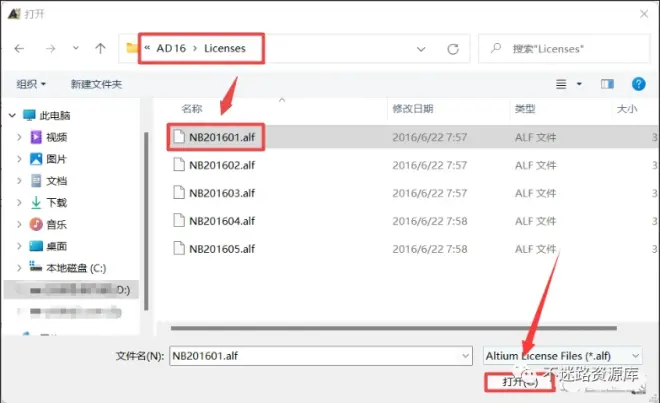This screenshot has width=660, height=403.
Task: Click the Up directory arrow
Action: (100, 48)
